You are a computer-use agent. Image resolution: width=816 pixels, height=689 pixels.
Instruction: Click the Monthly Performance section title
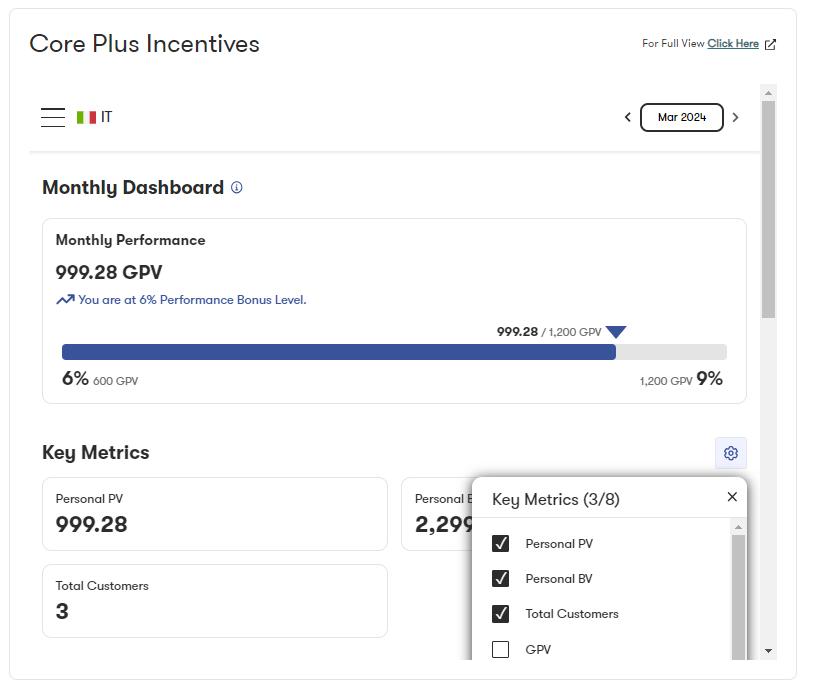(130, 240)
